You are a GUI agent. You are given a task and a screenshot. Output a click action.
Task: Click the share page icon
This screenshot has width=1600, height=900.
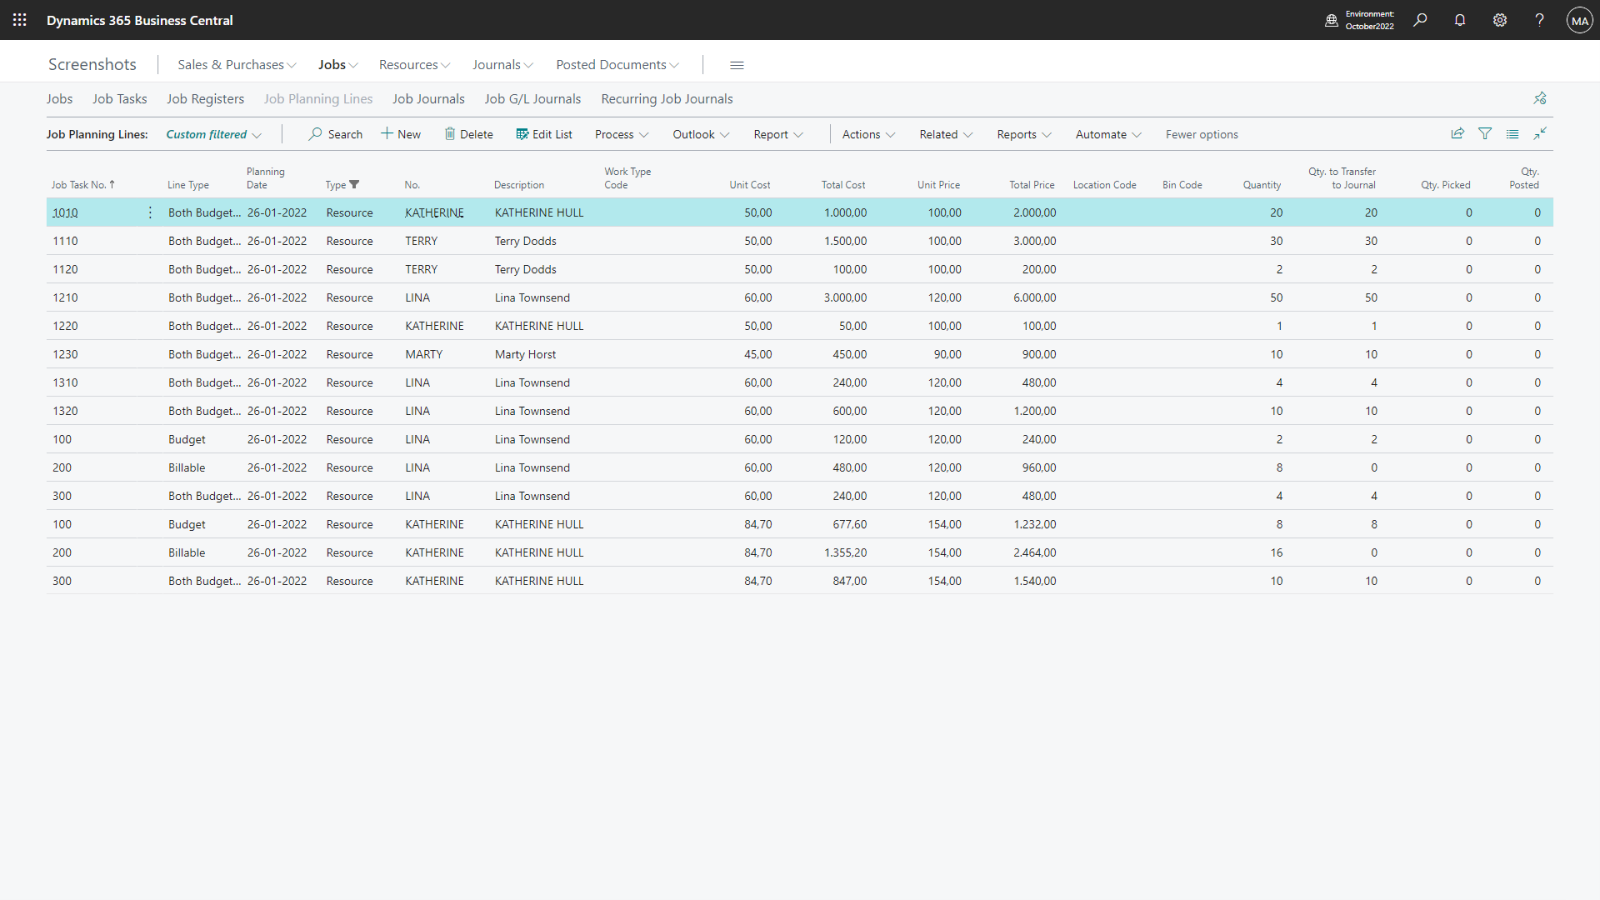click(1458, 134)
